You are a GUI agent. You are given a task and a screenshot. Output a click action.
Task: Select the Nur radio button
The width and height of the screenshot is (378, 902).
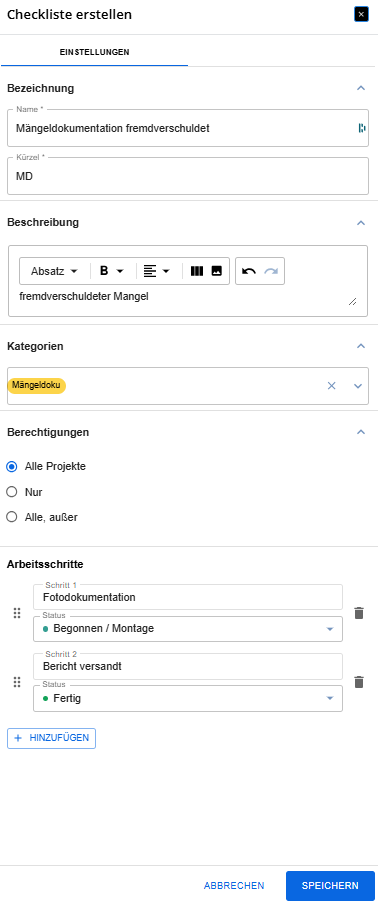point(12,492)
